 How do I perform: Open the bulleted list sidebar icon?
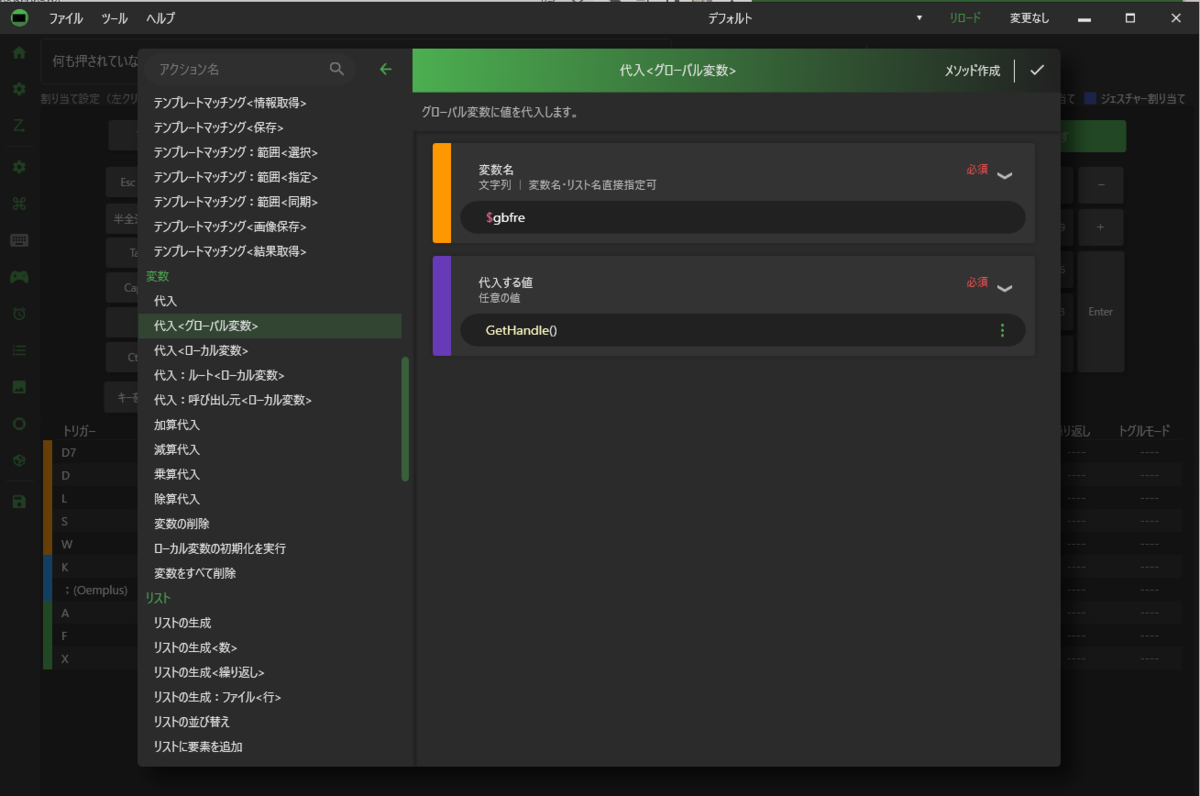click(19, 350)
